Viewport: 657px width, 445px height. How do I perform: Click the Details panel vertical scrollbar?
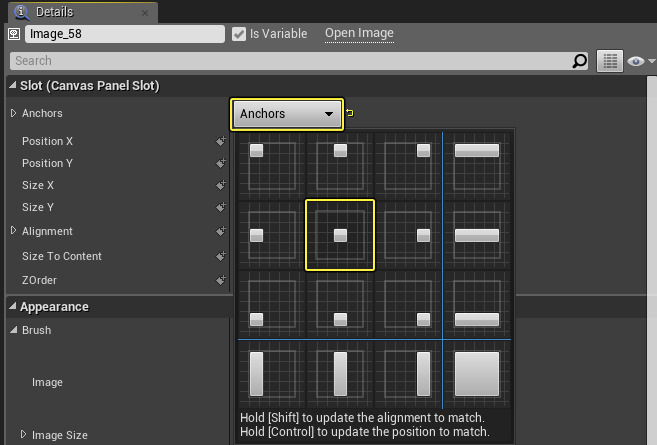point(652,260)
